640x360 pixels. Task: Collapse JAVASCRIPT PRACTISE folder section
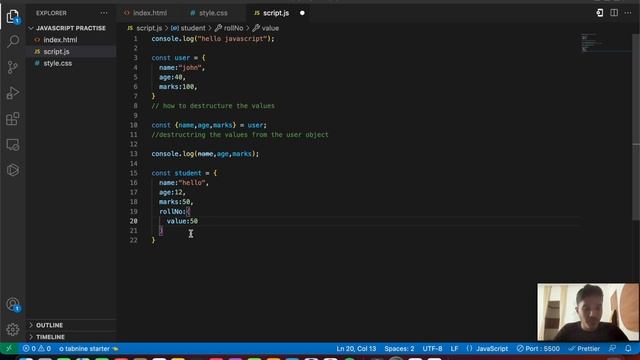pyautogui.click(x=71, y=28)
